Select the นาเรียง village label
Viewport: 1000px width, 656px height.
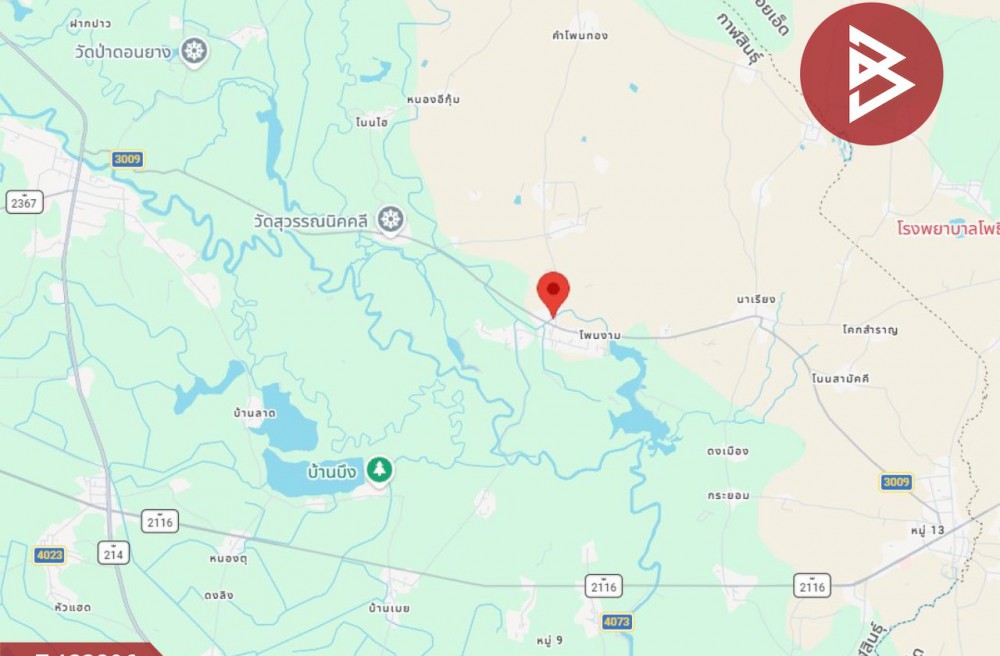click(756, 299)
